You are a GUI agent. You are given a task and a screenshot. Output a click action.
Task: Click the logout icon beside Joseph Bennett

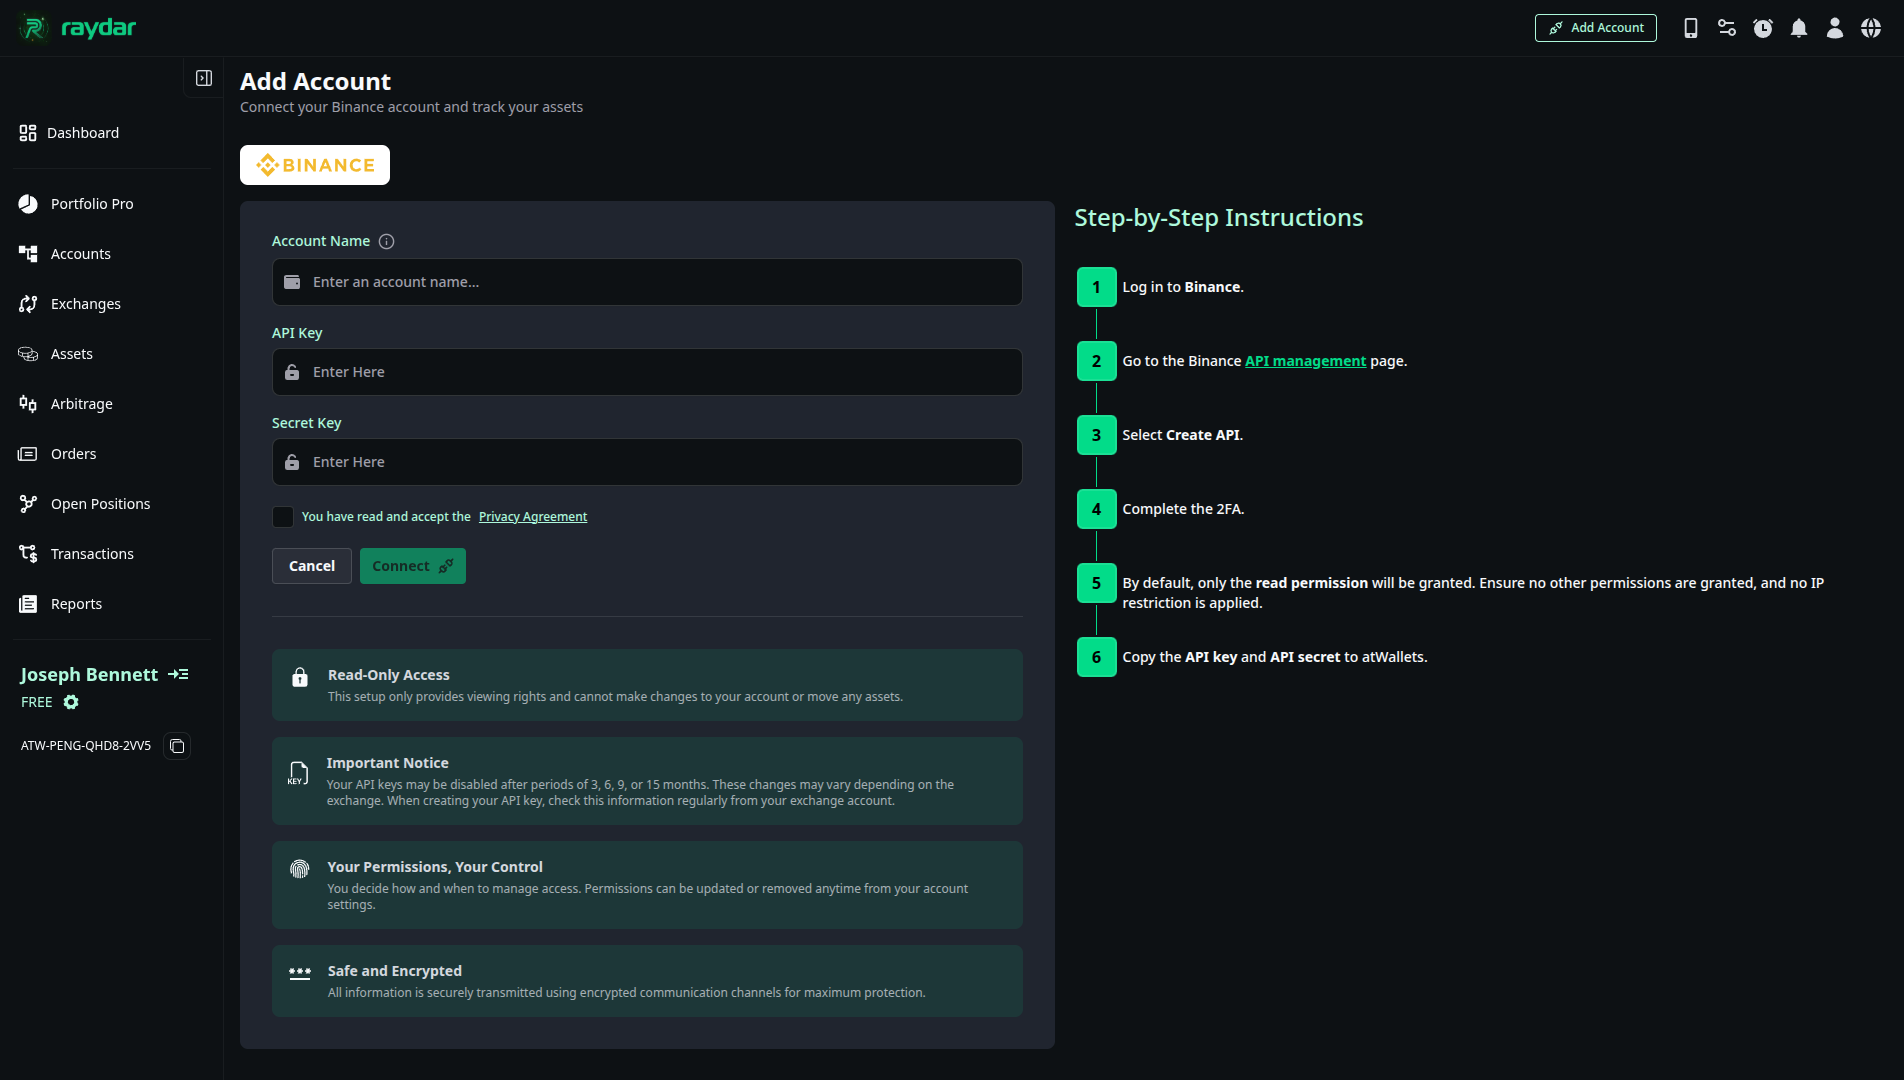click(x=179, y=674)
